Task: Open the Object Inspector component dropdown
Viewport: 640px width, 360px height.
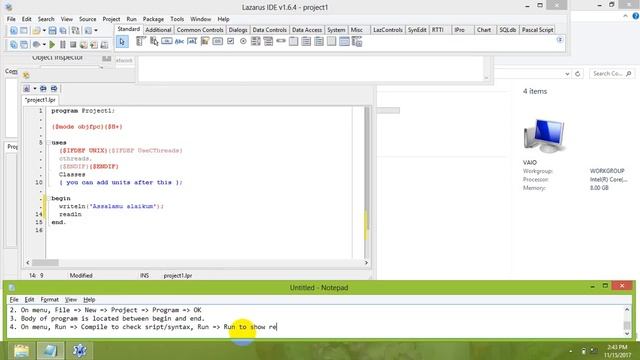Action: point(101,67)
